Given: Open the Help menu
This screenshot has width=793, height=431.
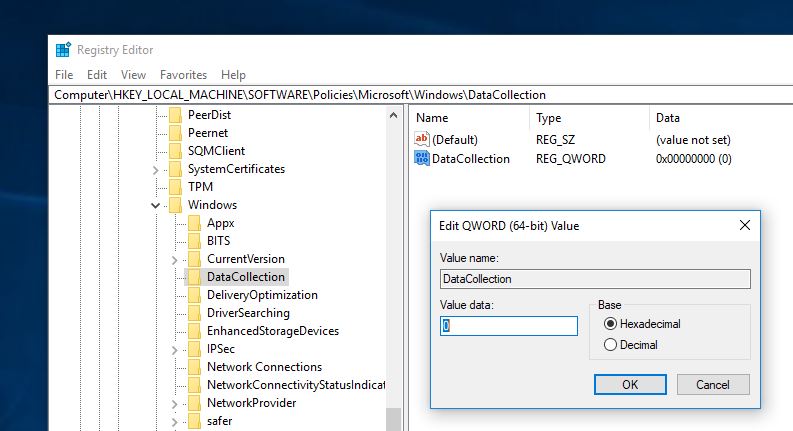Looking at the screenshot, I should click(x=233, y=75).
